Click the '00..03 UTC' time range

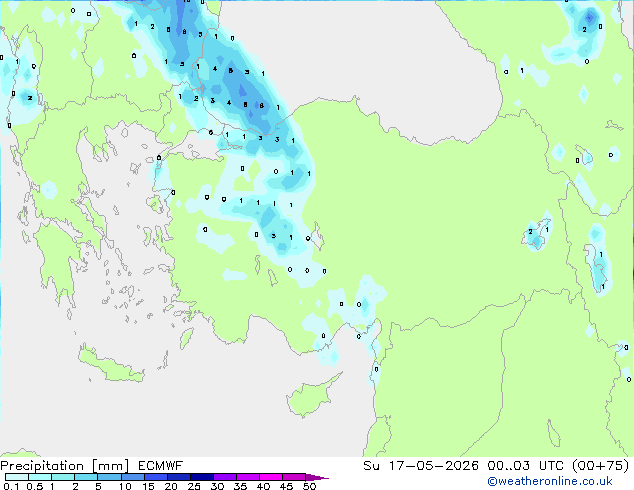pos(525,466)
